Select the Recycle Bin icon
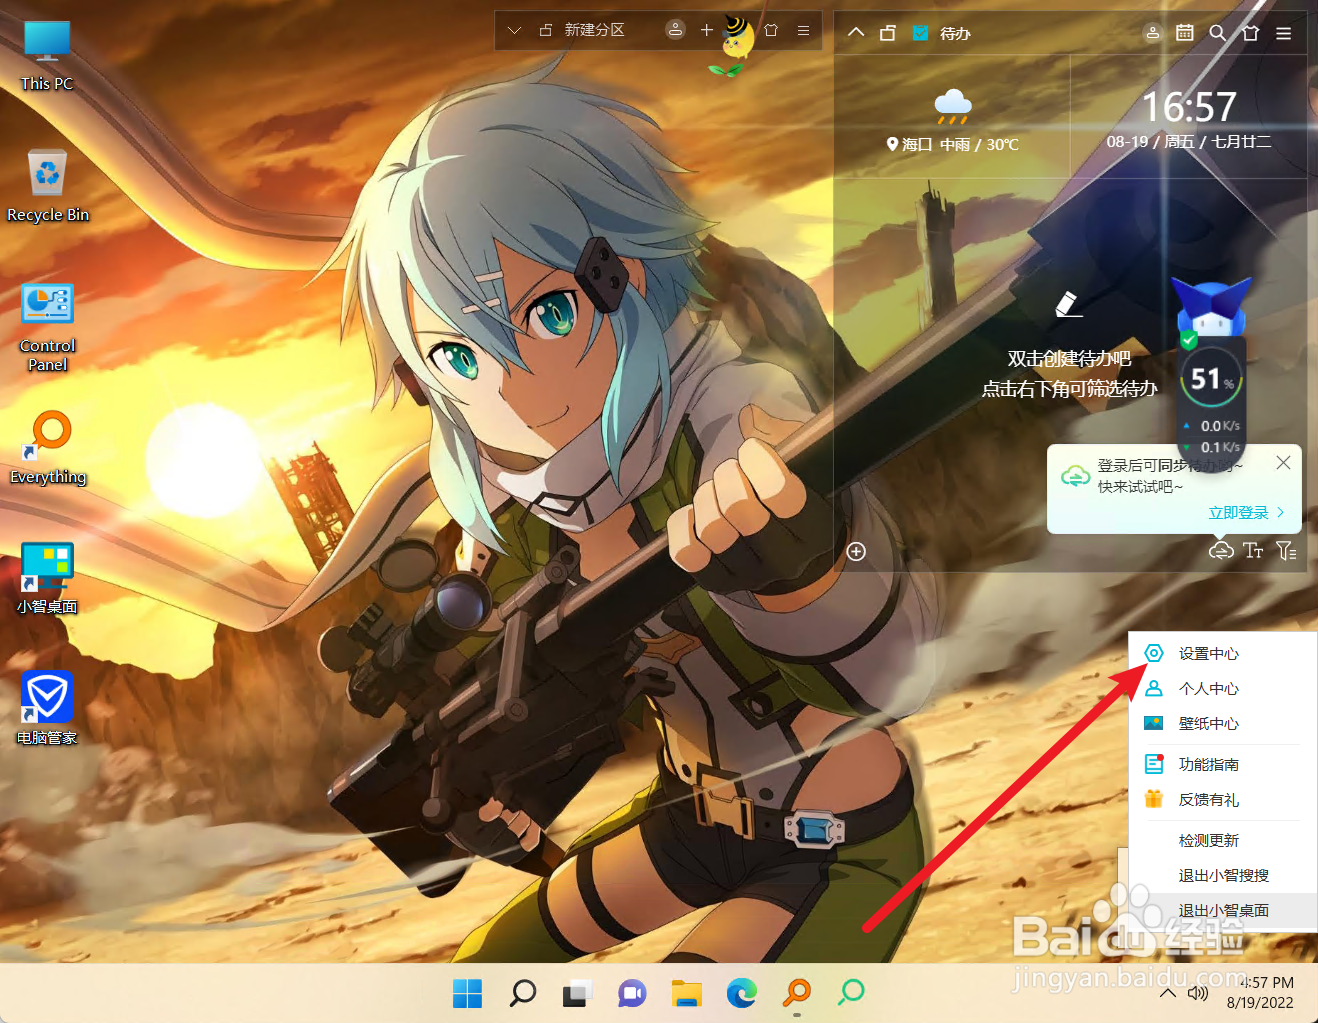The height and width of the screenshot is (1023, 1318). tap(47, 186)
